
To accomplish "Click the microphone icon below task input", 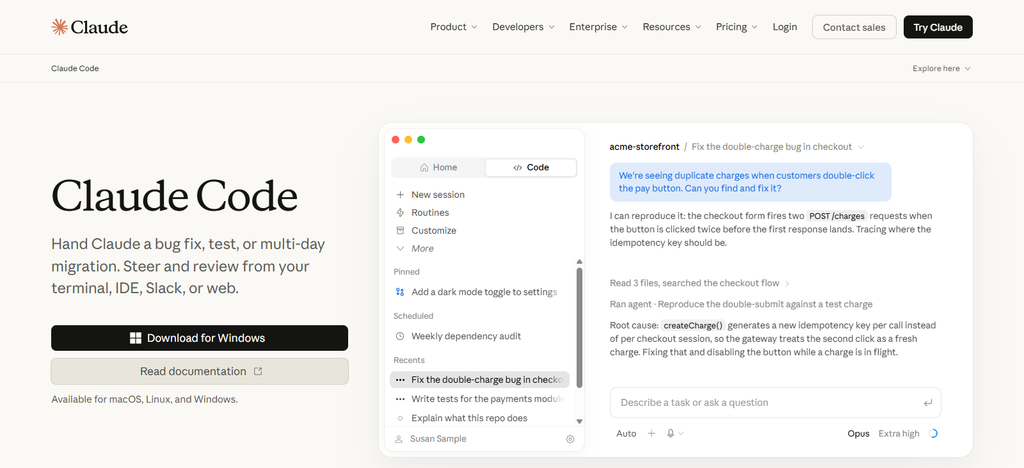I will 670,433.
